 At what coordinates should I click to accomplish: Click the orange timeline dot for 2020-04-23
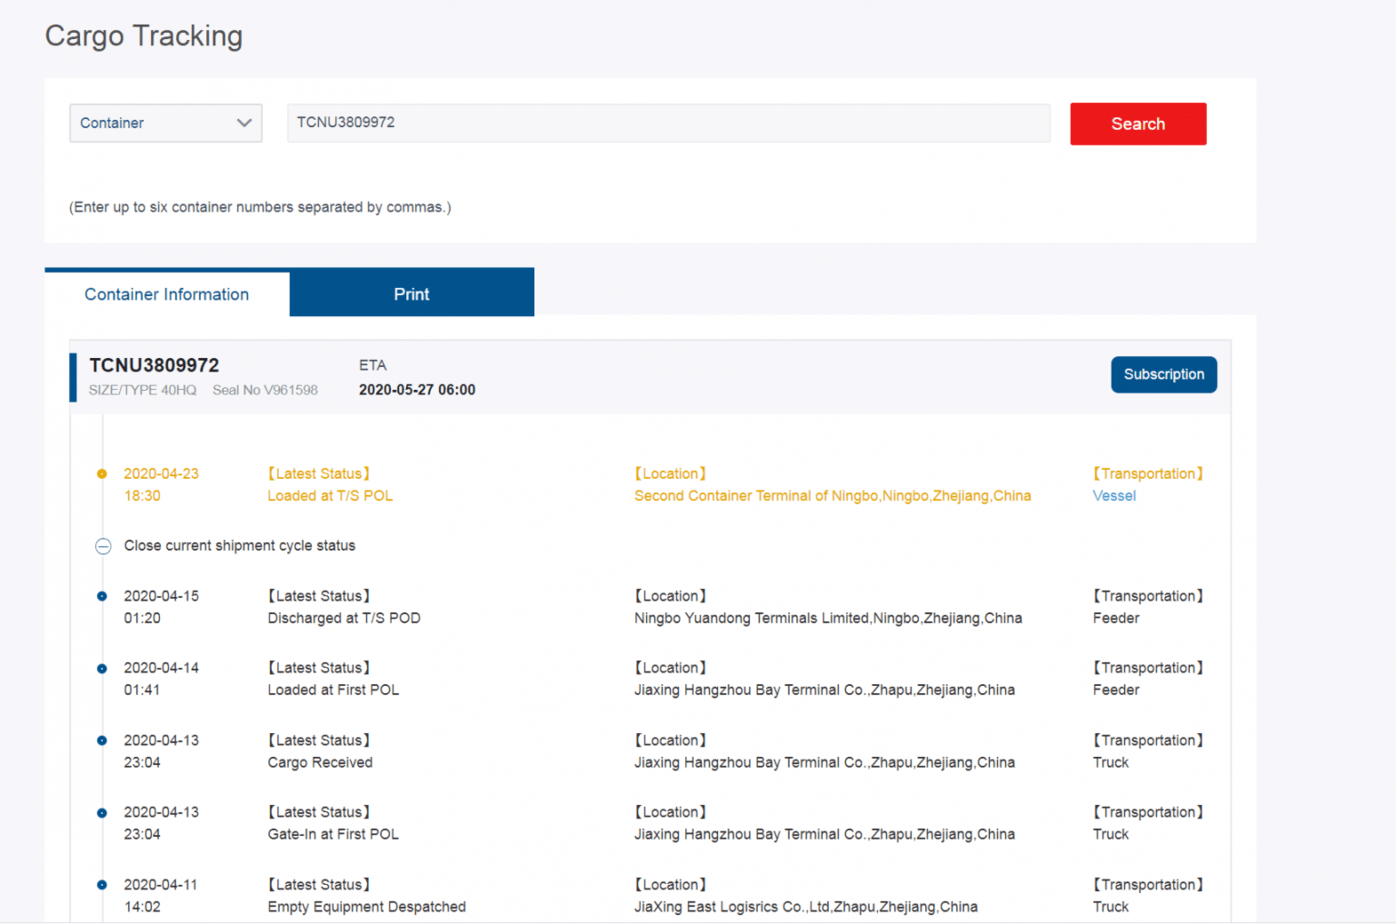[x=102, y=474]
